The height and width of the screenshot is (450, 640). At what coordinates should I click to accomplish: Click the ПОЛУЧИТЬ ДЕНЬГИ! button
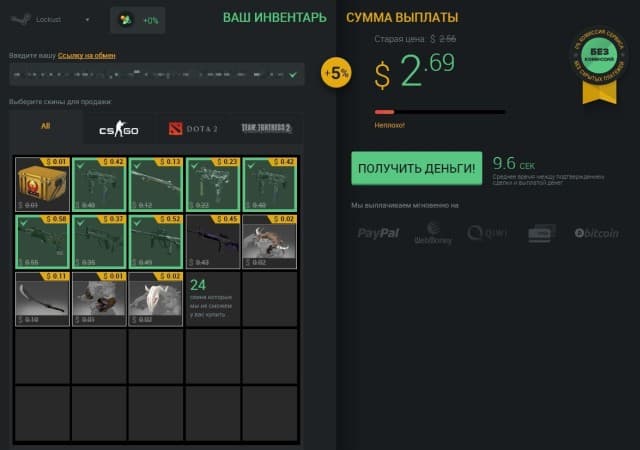(x=416, y=168)
